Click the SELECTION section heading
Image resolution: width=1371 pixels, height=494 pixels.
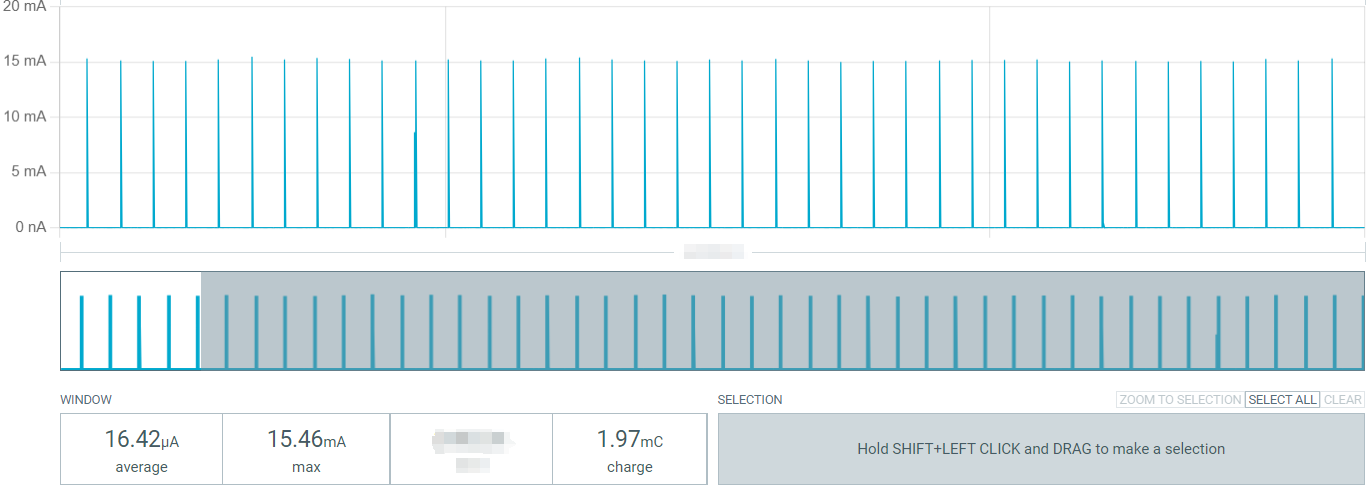pos(750,400)
